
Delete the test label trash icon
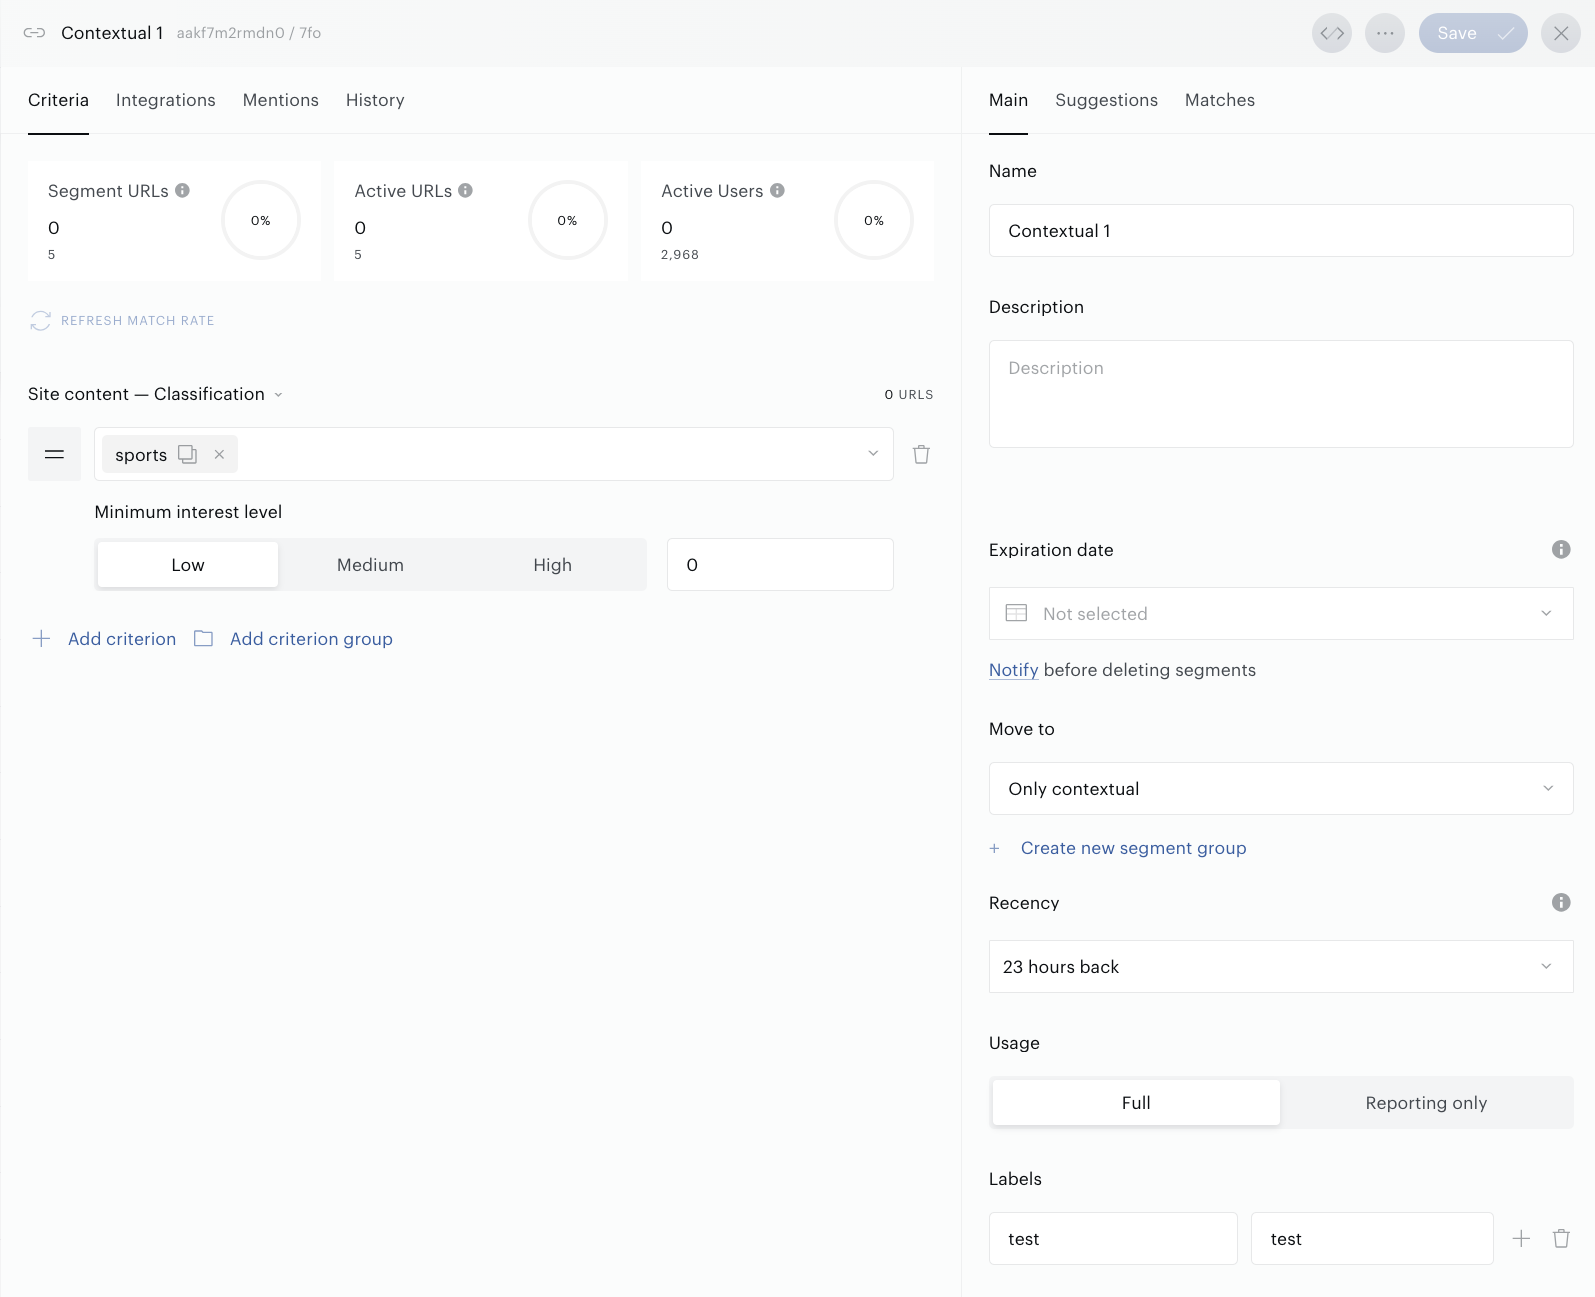[1560, 1238]
